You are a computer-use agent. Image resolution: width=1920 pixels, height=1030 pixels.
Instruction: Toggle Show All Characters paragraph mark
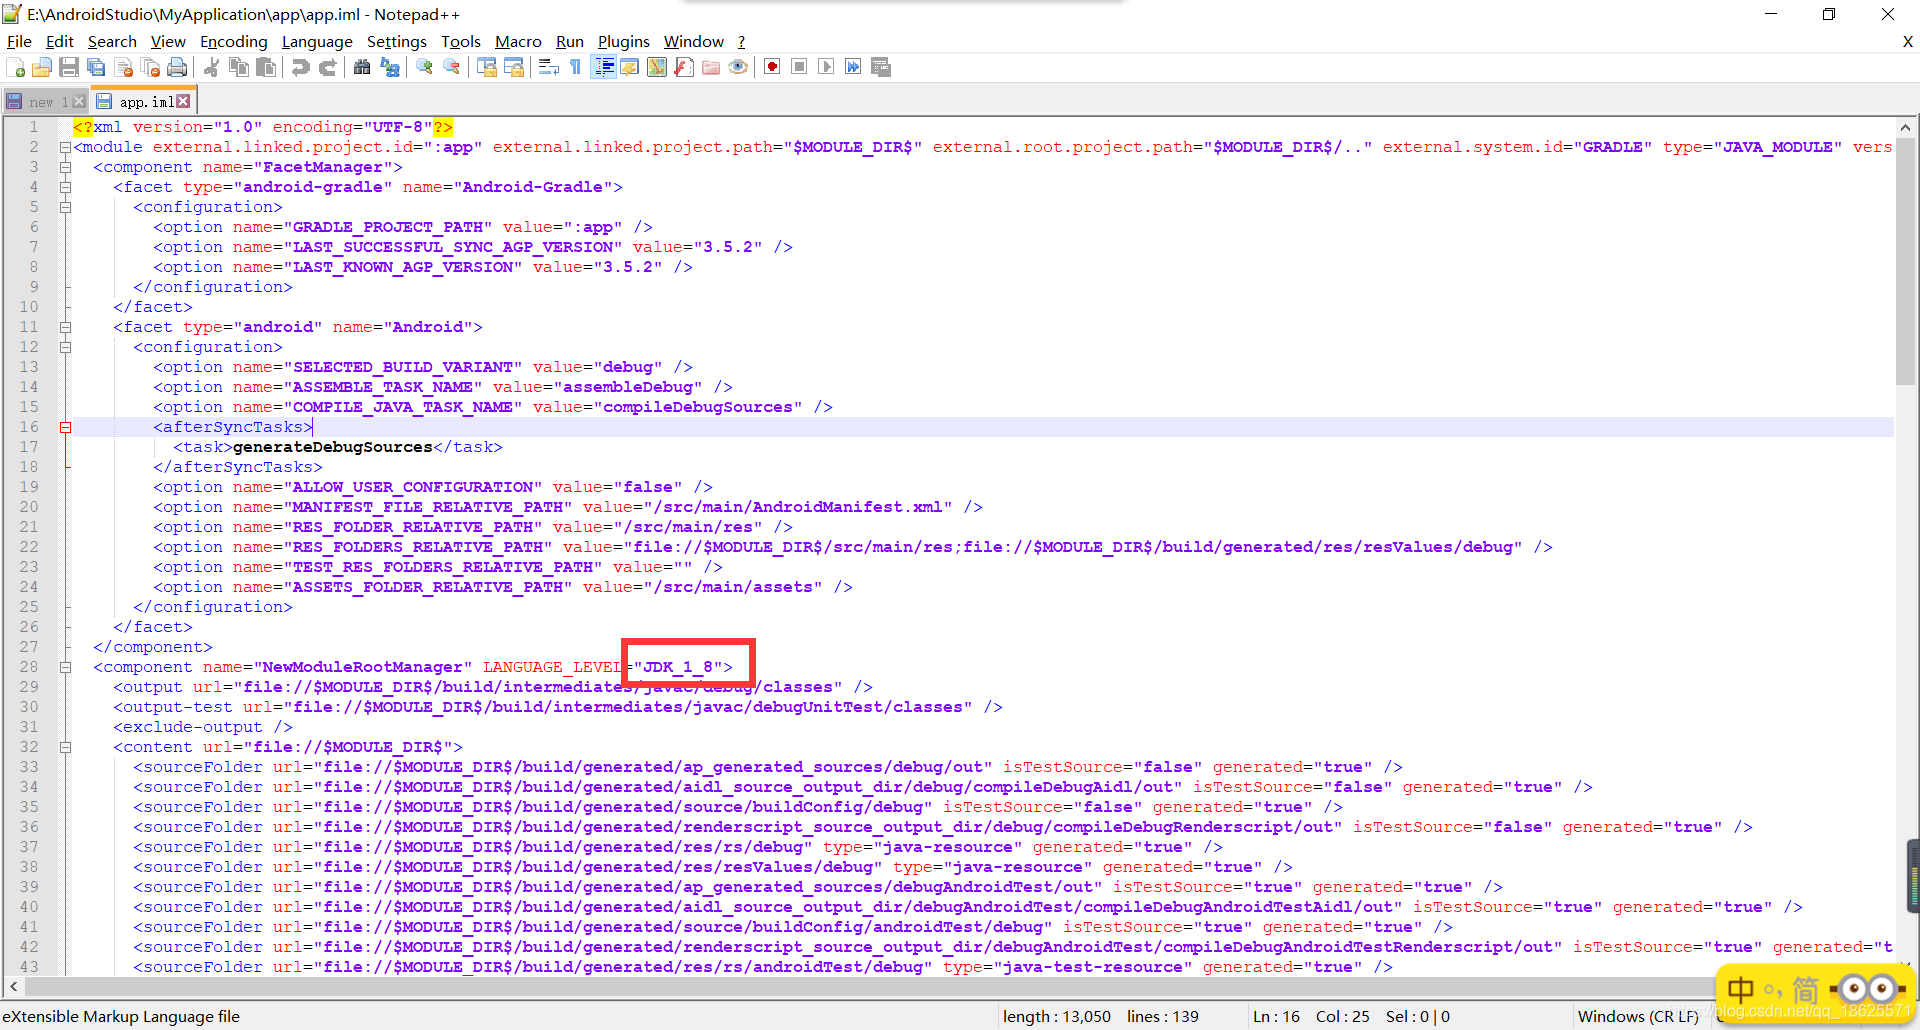point(575,67)
